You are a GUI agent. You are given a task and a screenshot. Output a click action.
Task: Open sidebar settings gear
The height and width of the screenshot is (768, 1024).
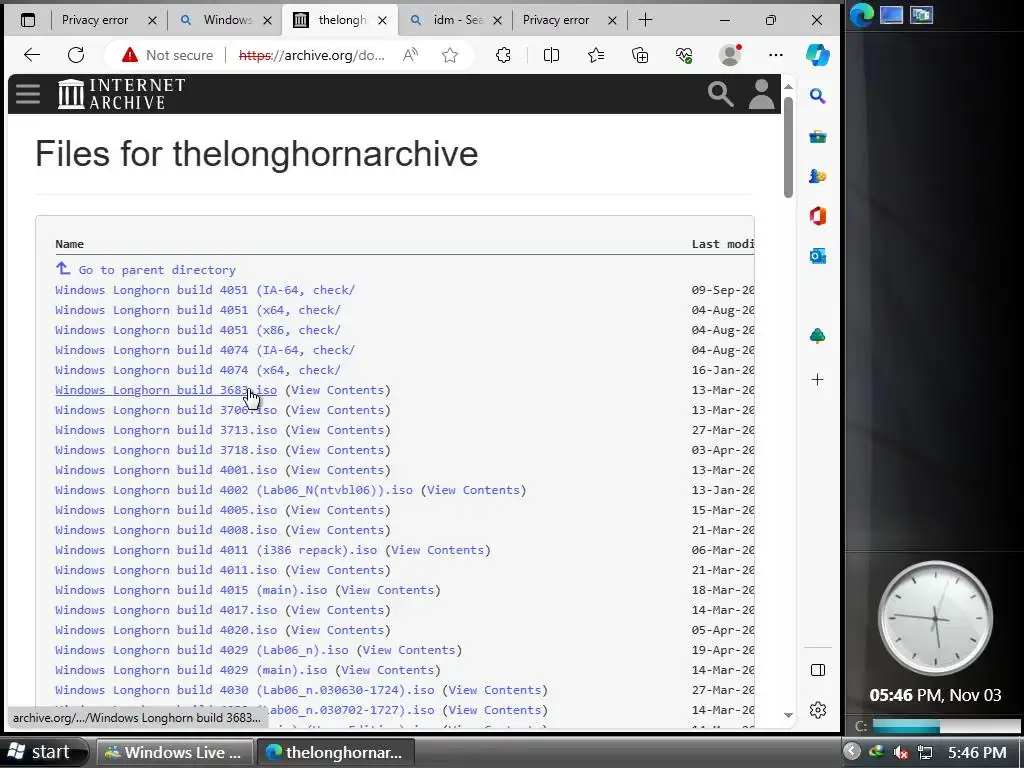[x=818, y=710]
